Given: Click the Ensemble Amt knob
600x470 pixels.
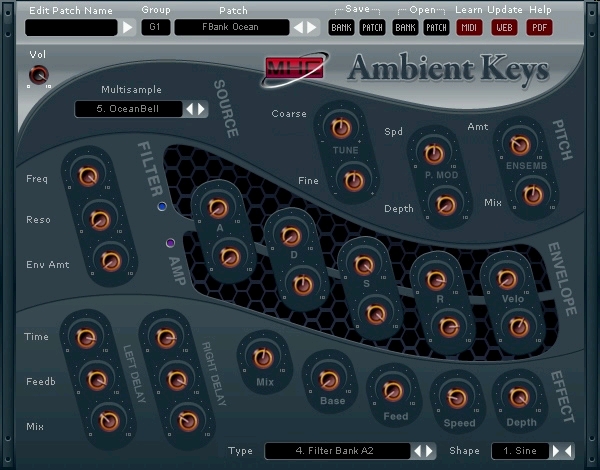Looking at the screenshot, I should 520,145.
